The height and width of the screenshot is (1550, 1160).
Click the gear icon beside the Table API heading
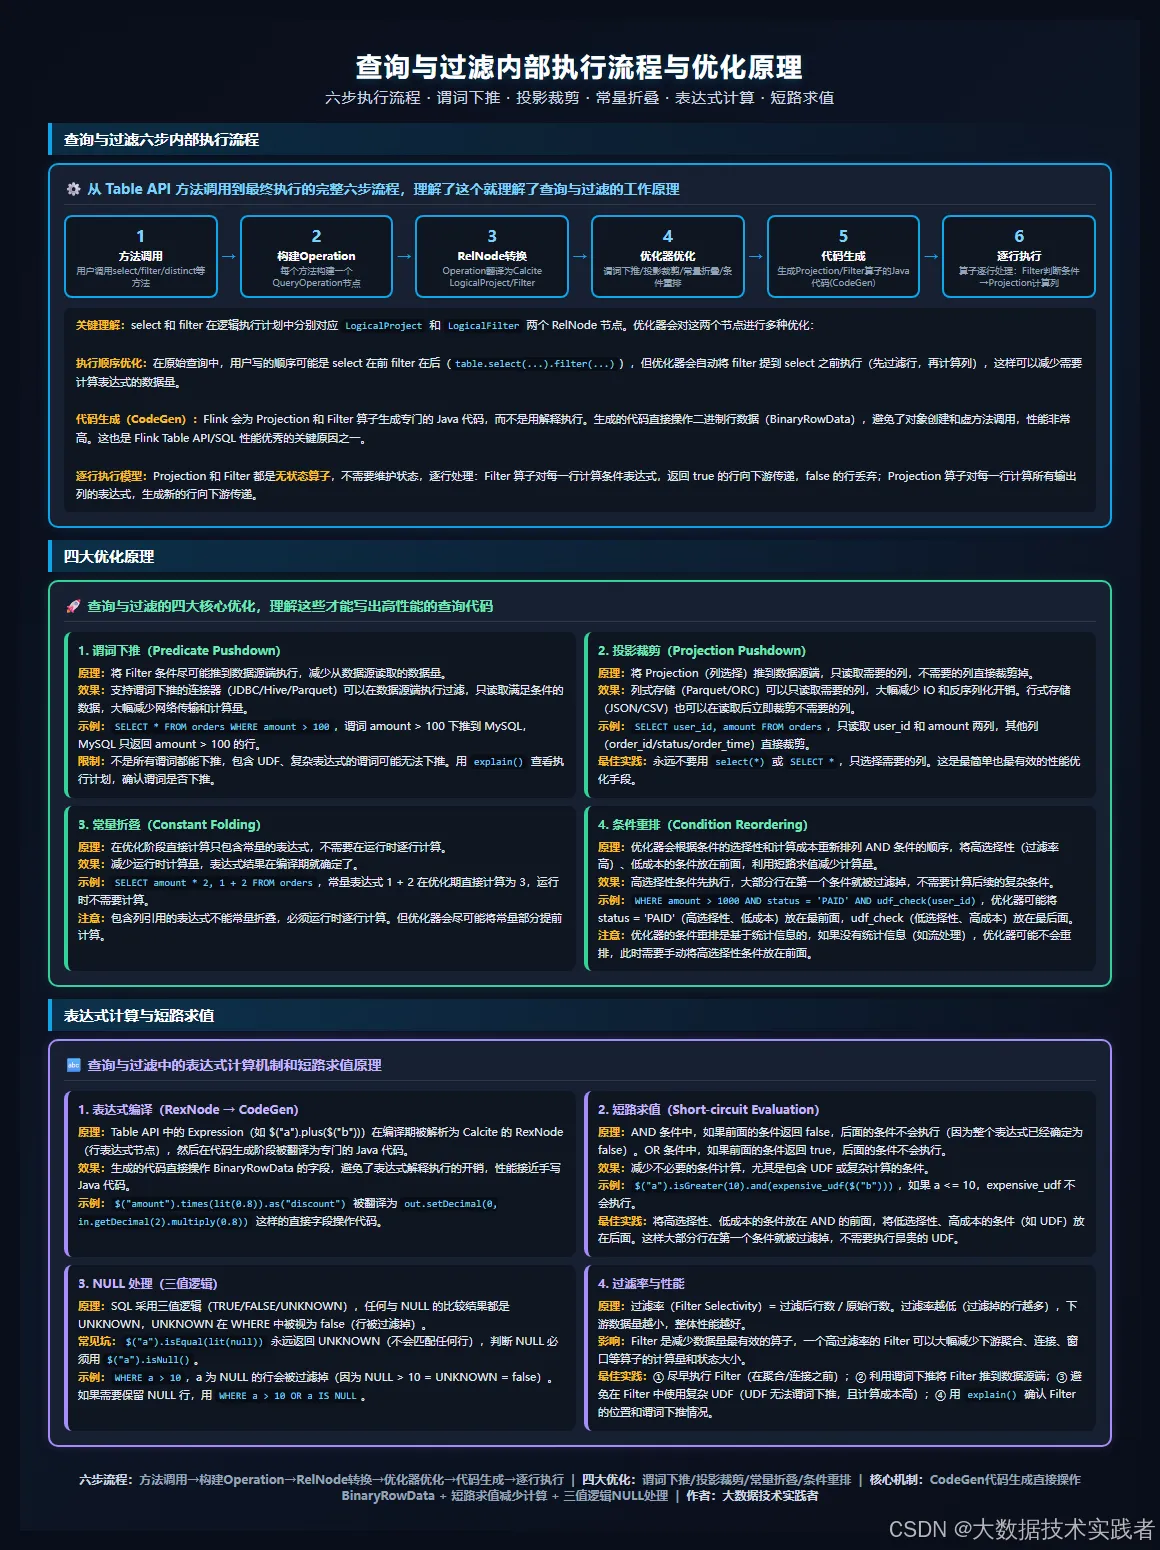pyautogui.click(x=73, y=189)
